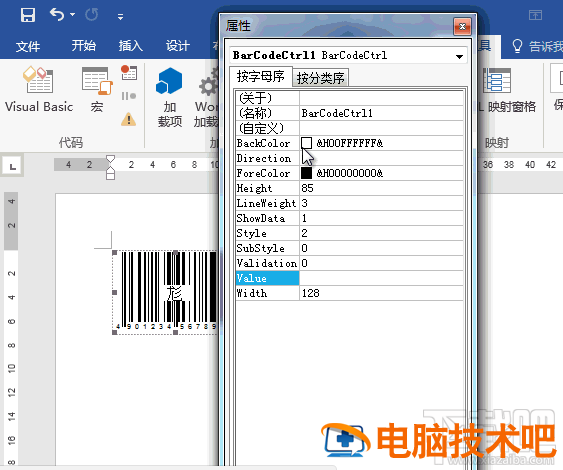
Task: Click the empty Value input field
Action: click(x=381, y=278)
